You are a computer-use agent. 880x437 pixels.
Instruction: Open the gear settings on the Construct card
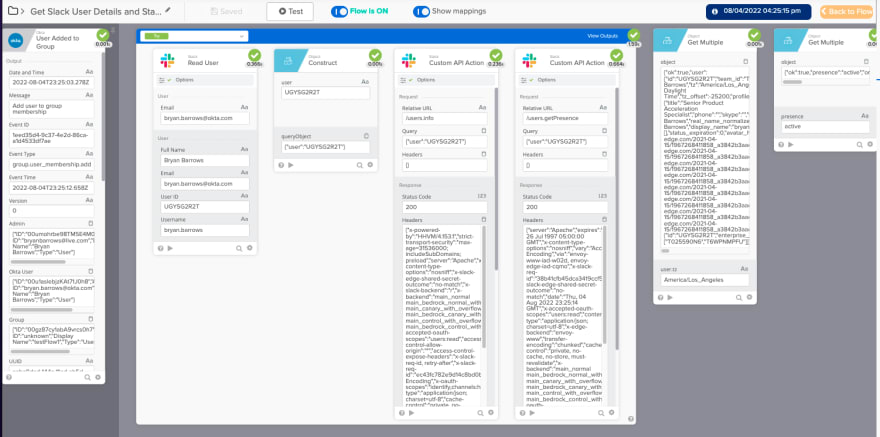[x=370, y=165]
